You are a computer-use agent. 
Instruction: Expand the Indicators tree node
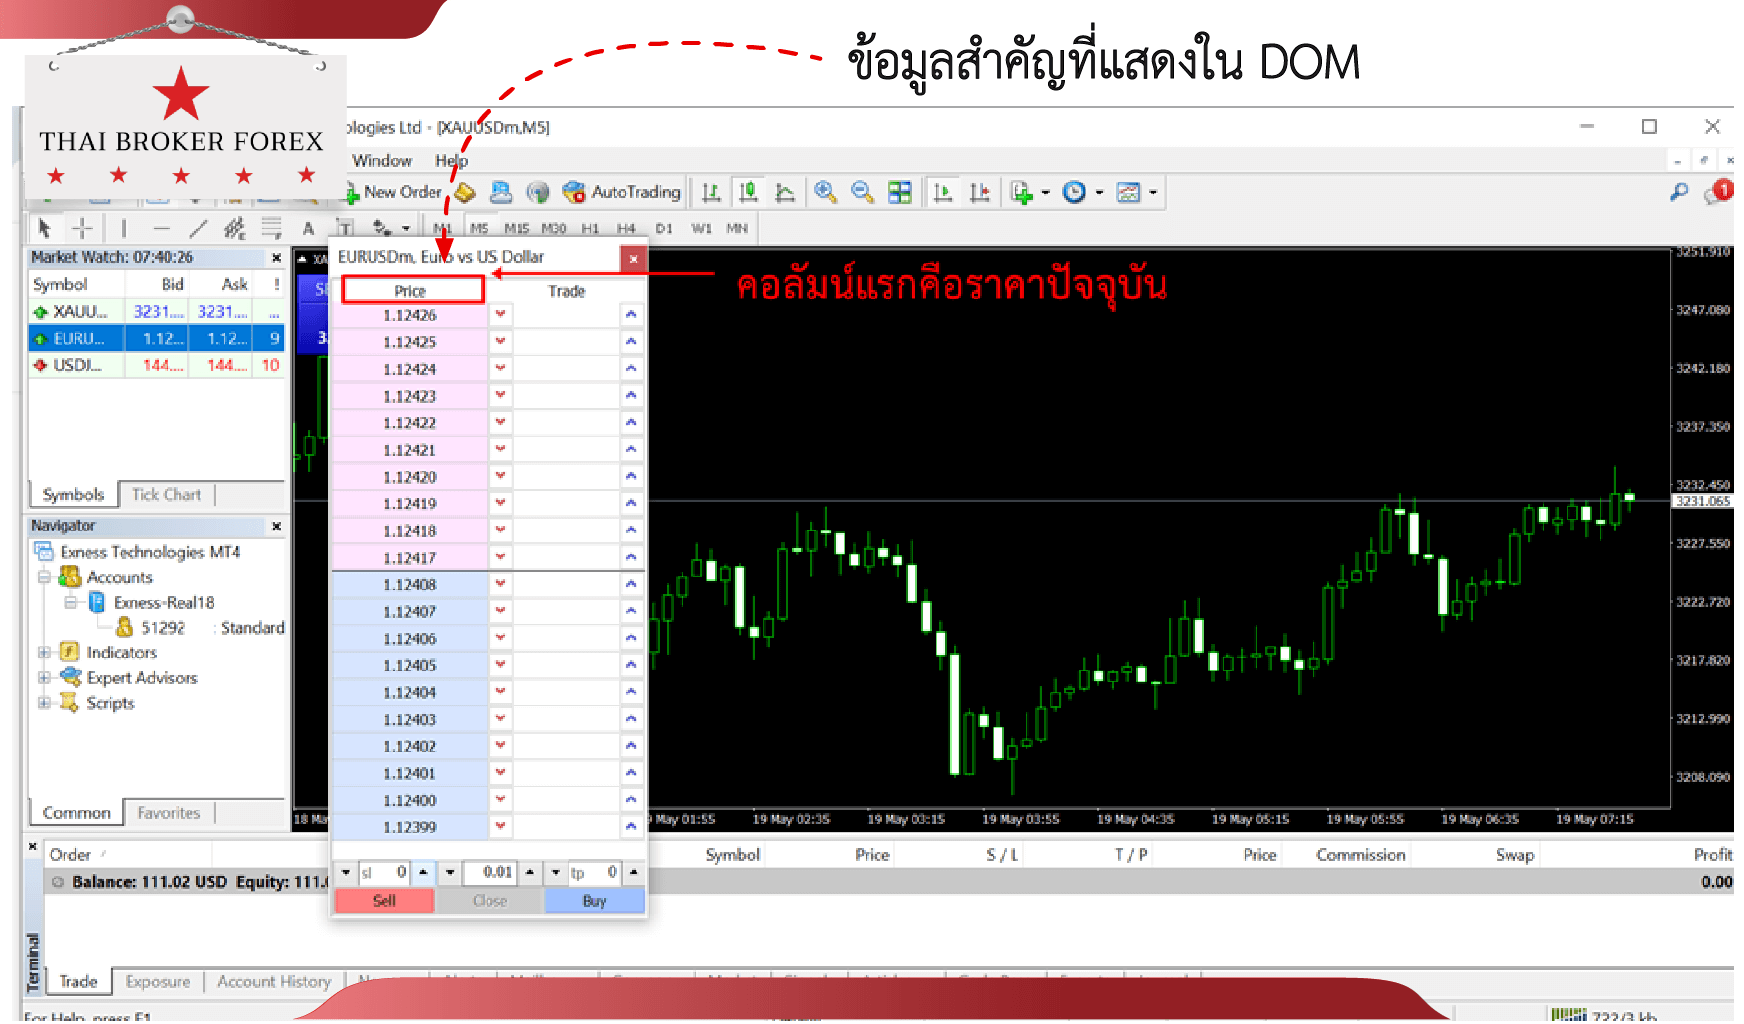click(x=44, y=652)
